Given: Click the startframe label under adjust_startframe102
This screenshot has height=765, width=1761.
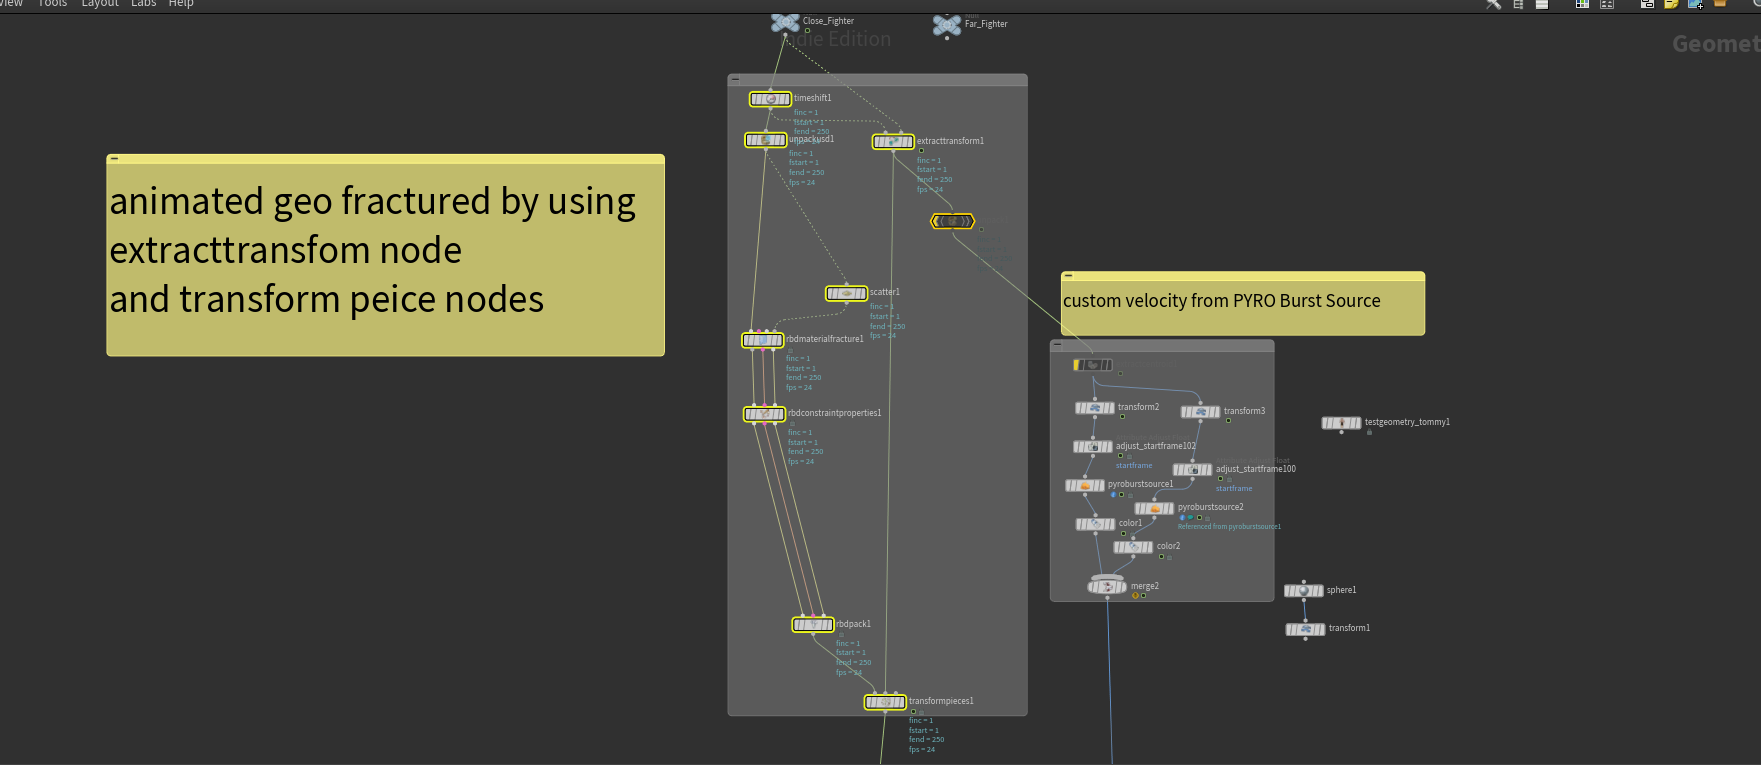Looking at the screenshot, I should 1134,466.
